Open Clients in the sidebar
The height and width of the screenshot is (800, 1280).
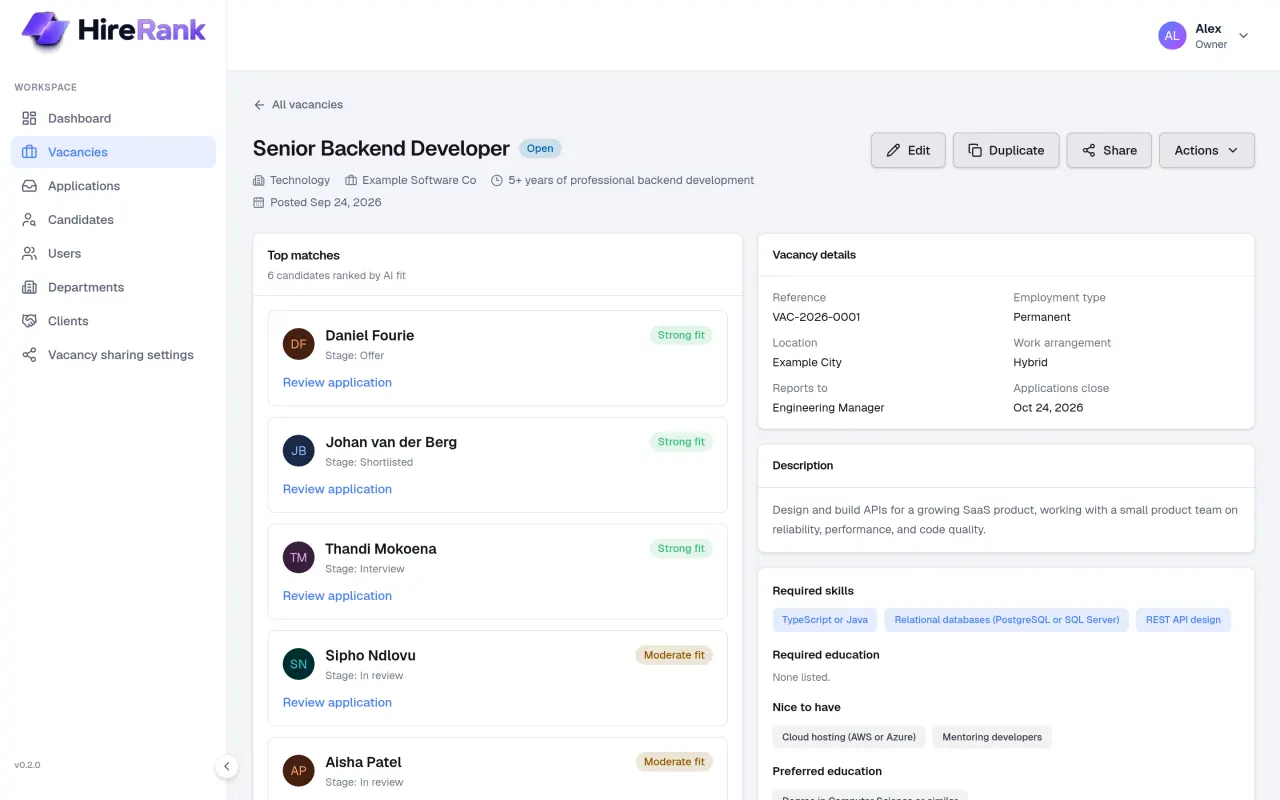pyautogui.click(x=113, y=321)
